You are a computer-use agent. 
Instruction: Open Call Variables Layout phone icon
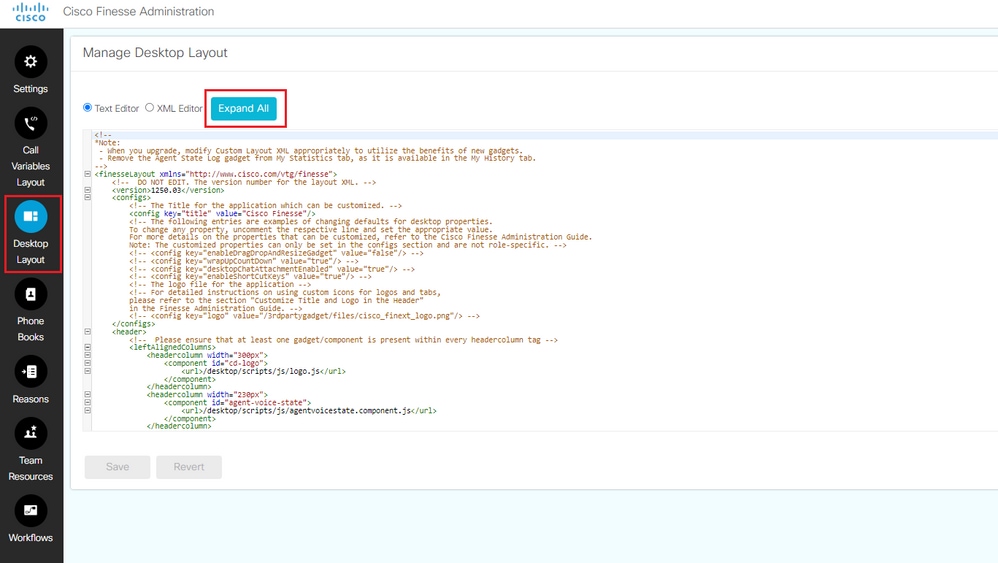(31, 123)
